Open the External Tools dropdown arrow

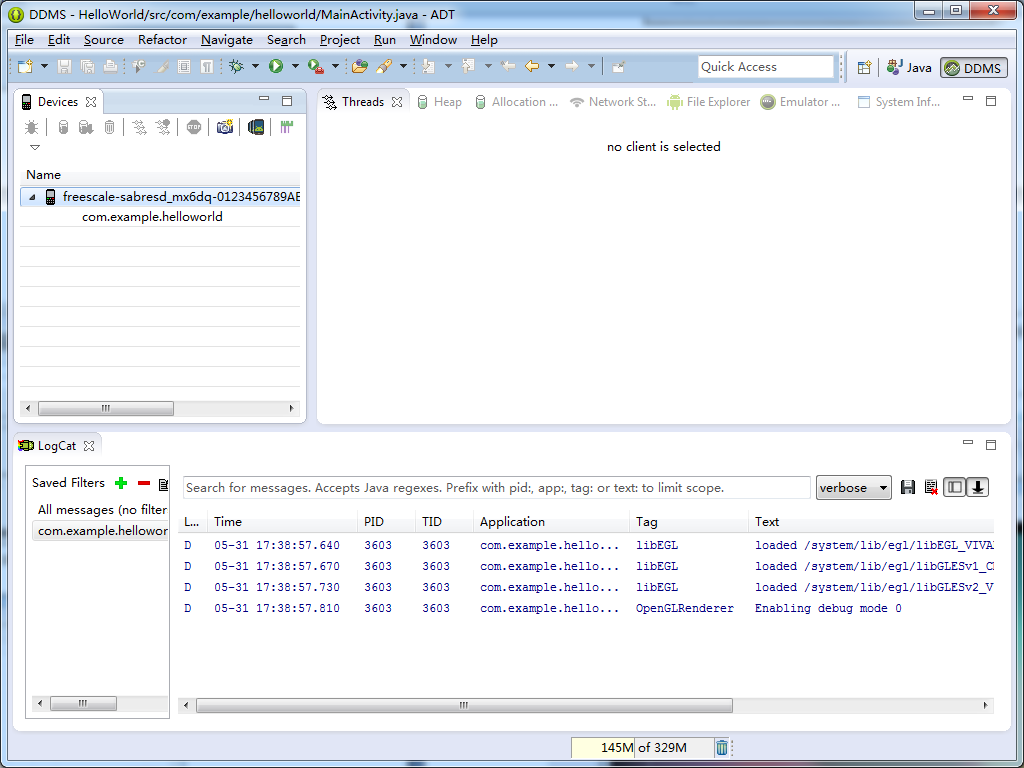coord(335,67)
